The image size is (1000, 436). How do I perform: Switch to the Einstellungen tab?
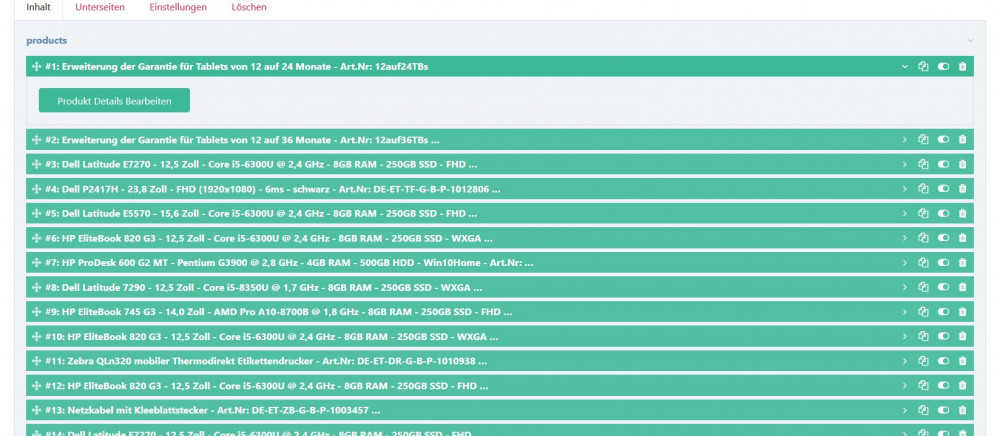coord(178,8)
